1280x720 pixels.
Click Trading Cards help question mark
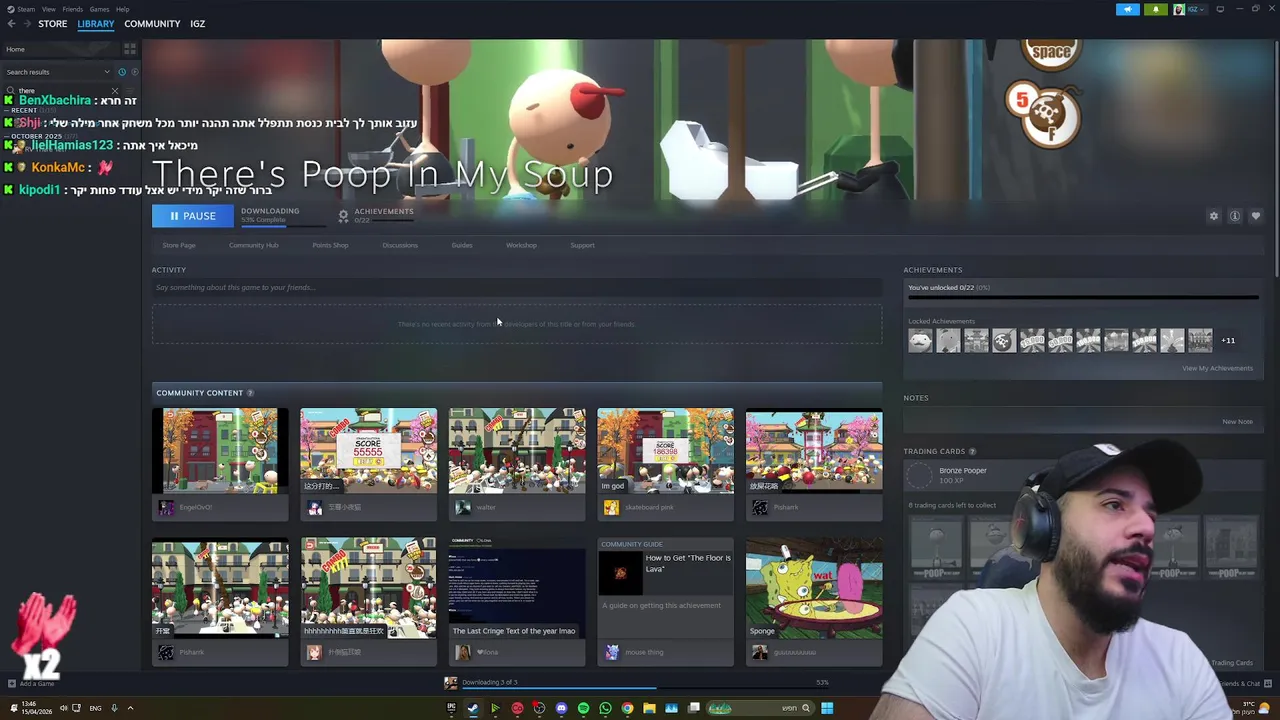tap(972, 452)
